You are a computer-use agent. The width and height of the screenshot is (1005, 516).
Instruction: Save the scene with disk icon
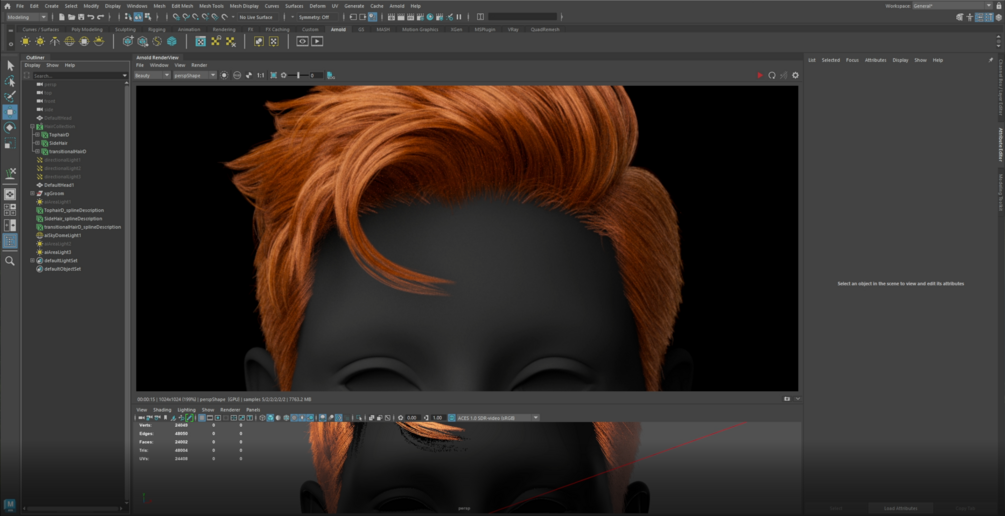tap(81, 17)
